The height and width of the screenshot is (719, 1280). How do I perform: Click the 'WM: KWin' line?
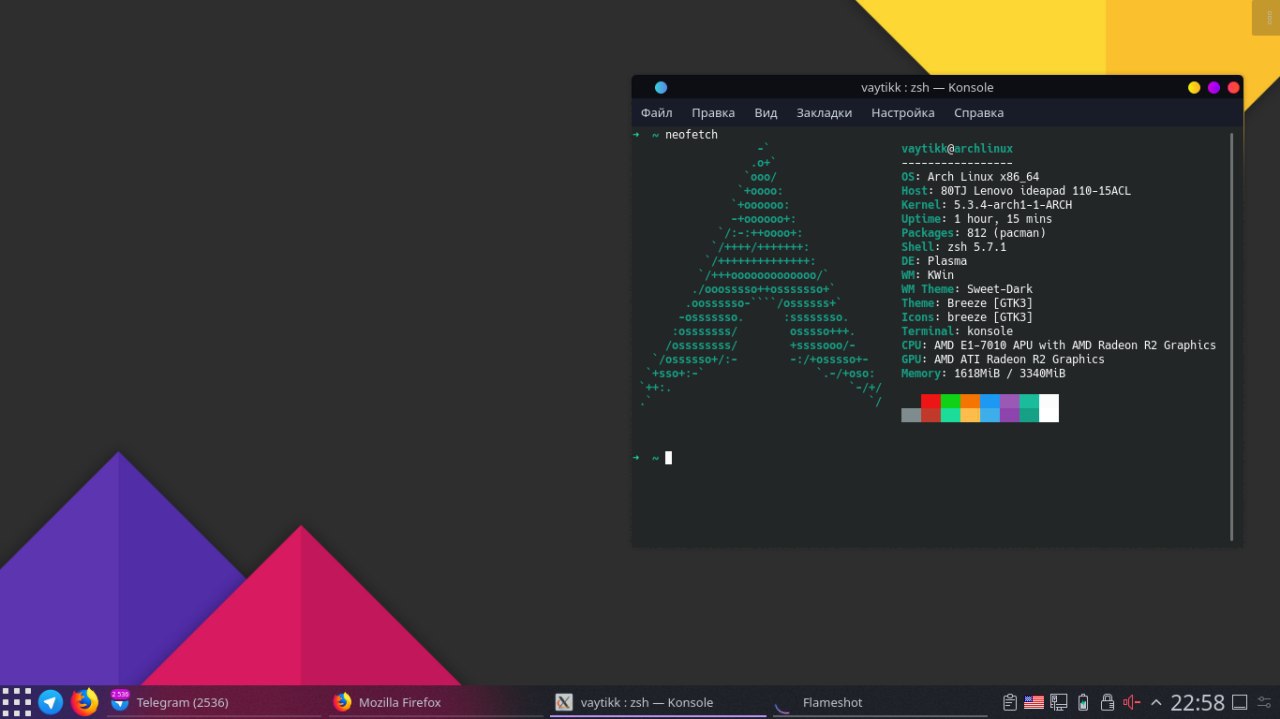coord(927,275)
